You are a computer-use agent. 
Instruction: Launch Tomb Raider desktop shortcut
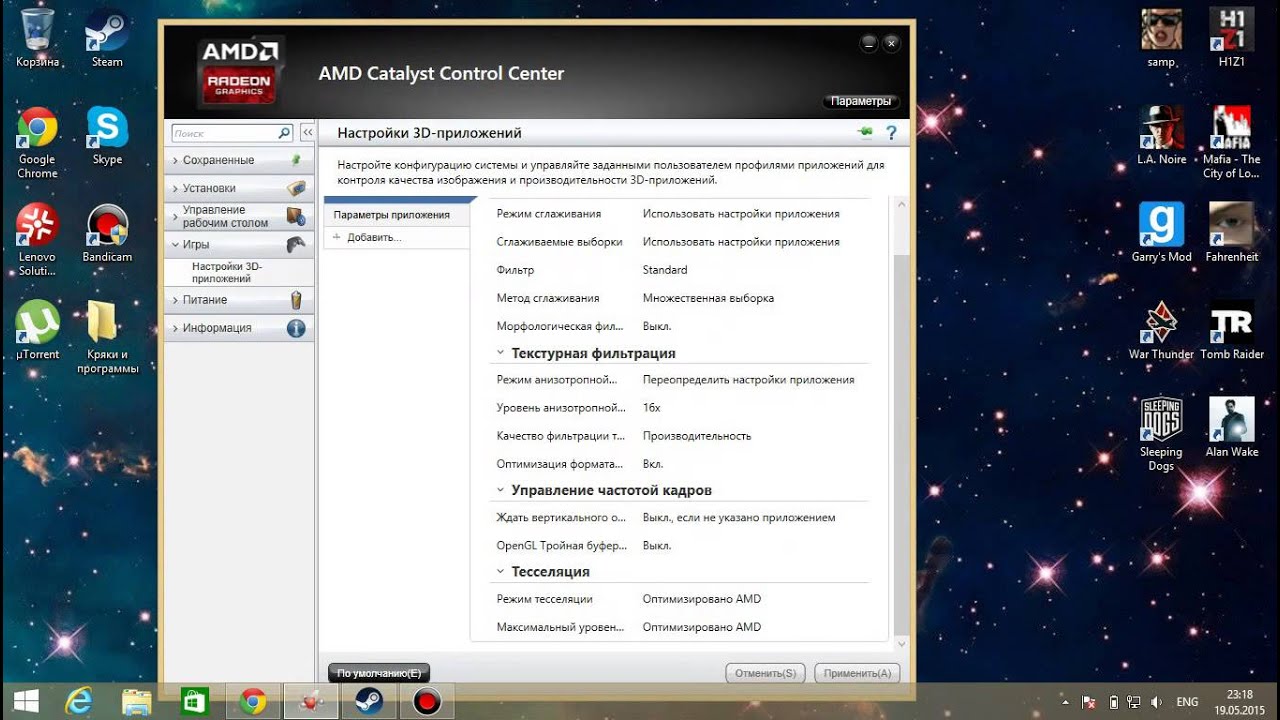(1231, 331)
